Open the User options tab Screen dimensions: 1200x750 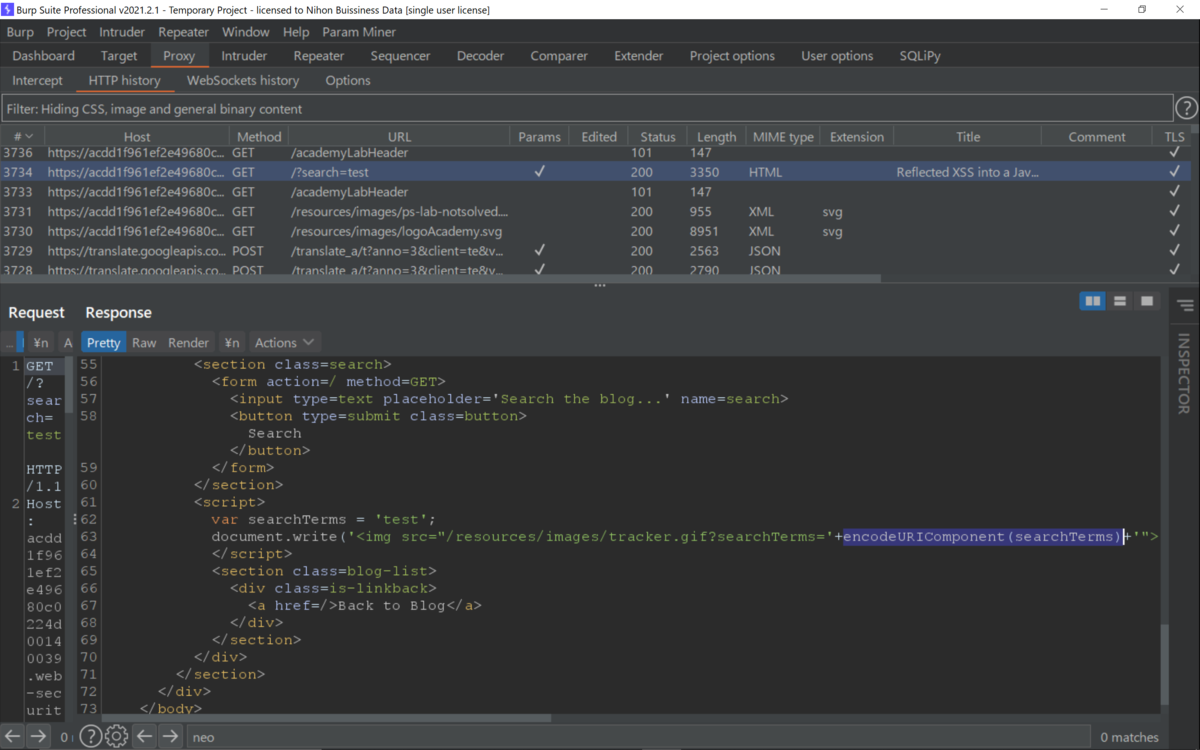pos(837,56)
